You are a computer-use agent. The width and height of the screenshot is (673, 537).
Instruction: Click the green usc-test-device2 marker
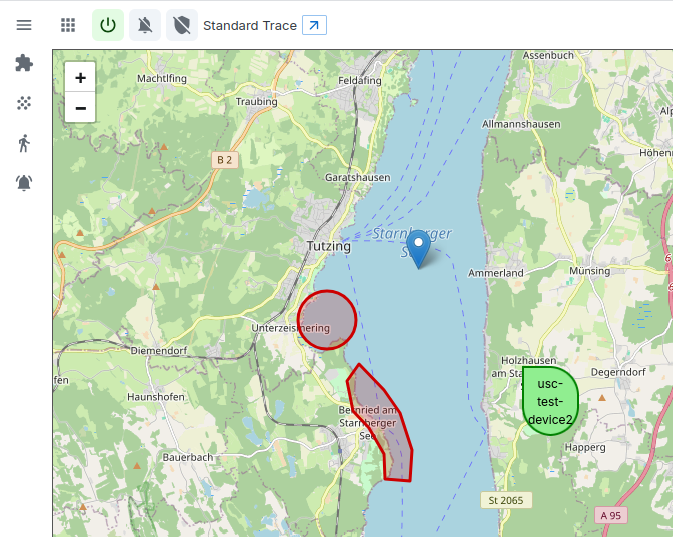[550, 401]
